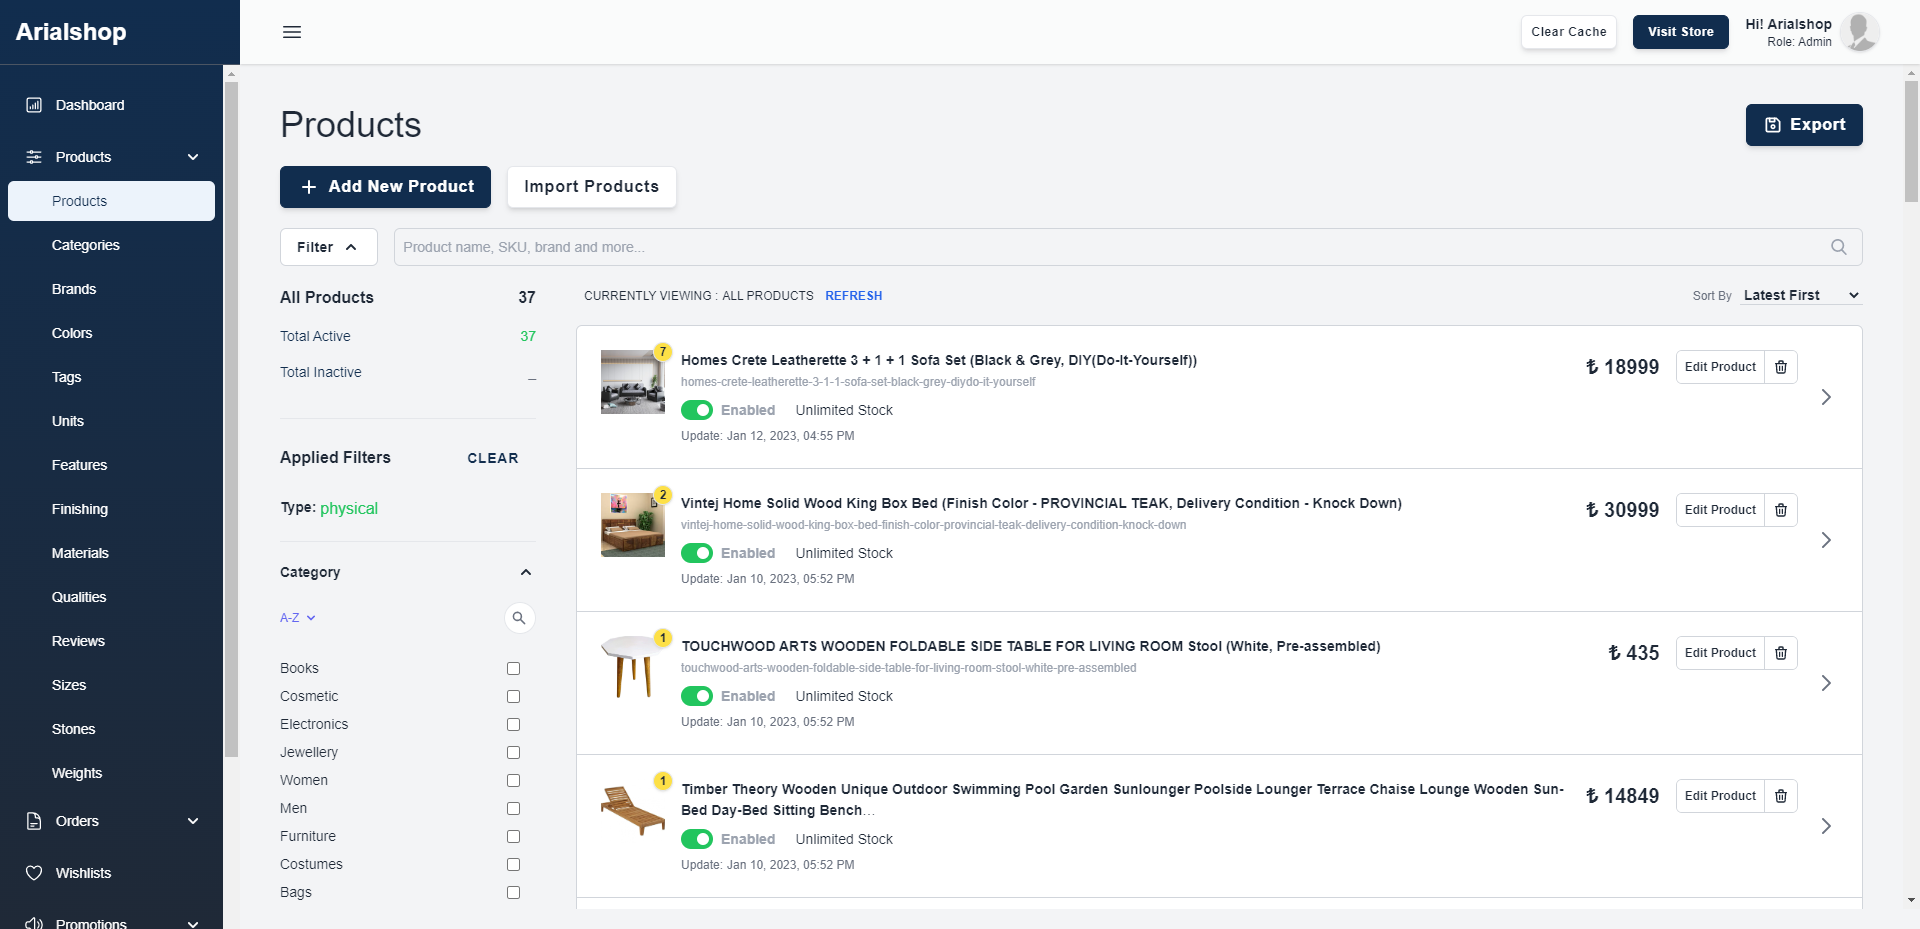Click Visit Store button

click(1680, 32)
